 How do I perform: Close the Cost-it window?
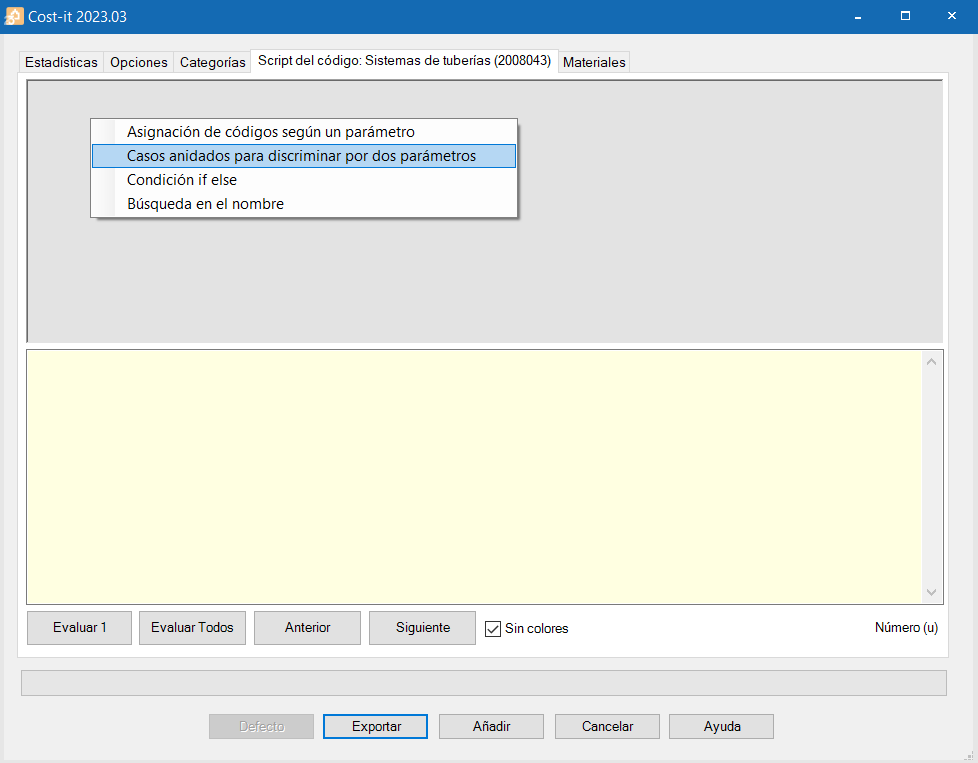[x=952, y=16]
